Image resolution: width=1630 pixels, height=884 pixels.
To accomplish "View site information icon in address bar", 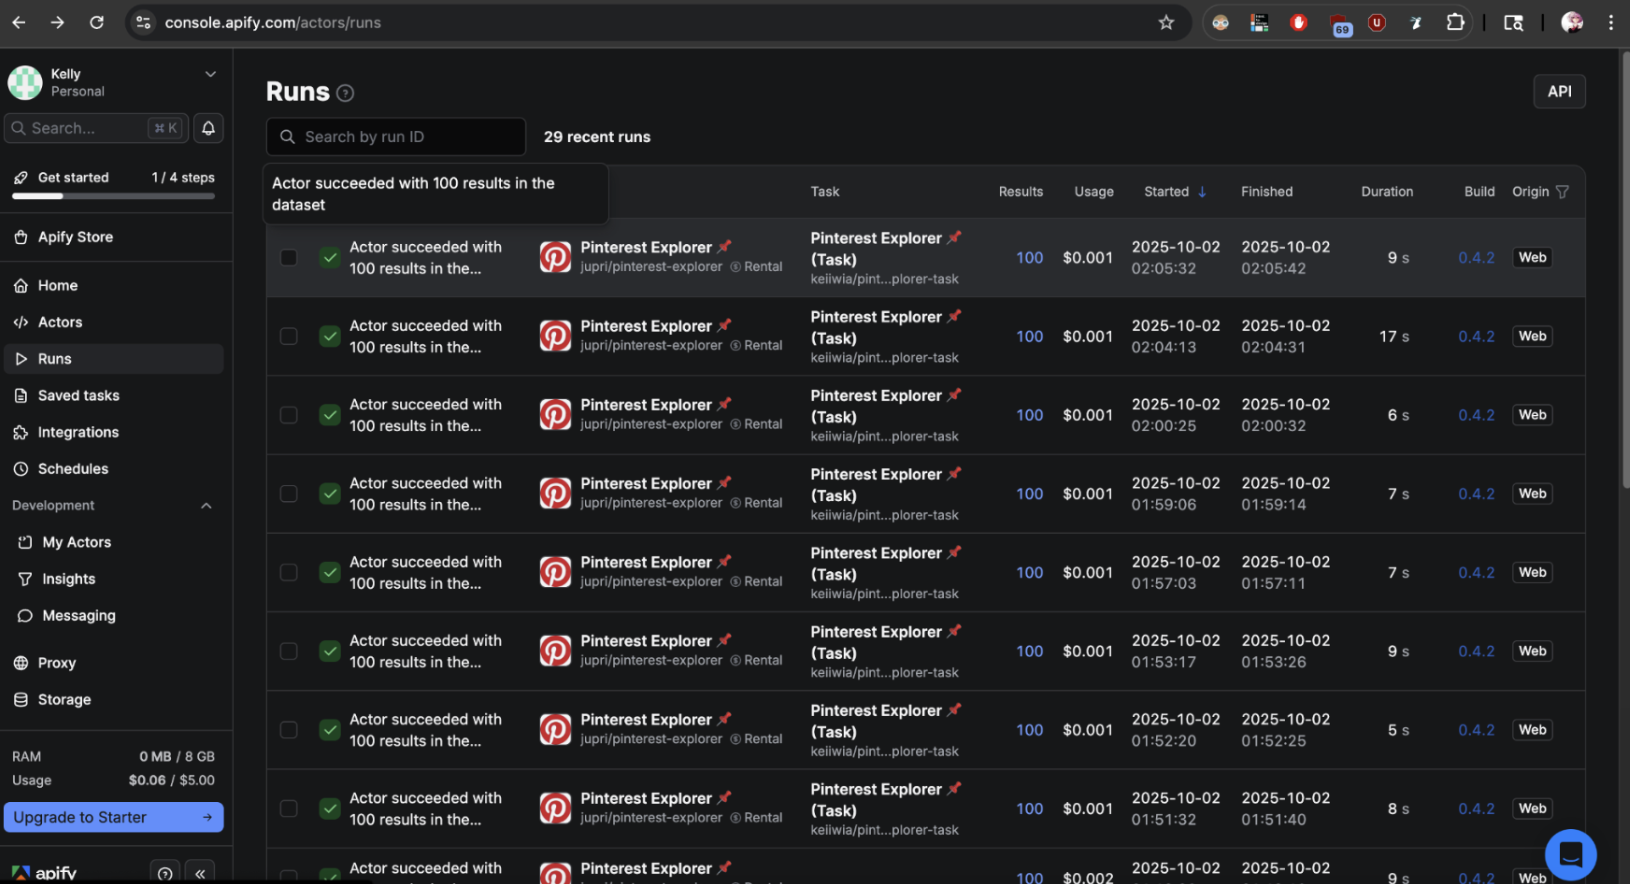I will click(x=143, y=22).
